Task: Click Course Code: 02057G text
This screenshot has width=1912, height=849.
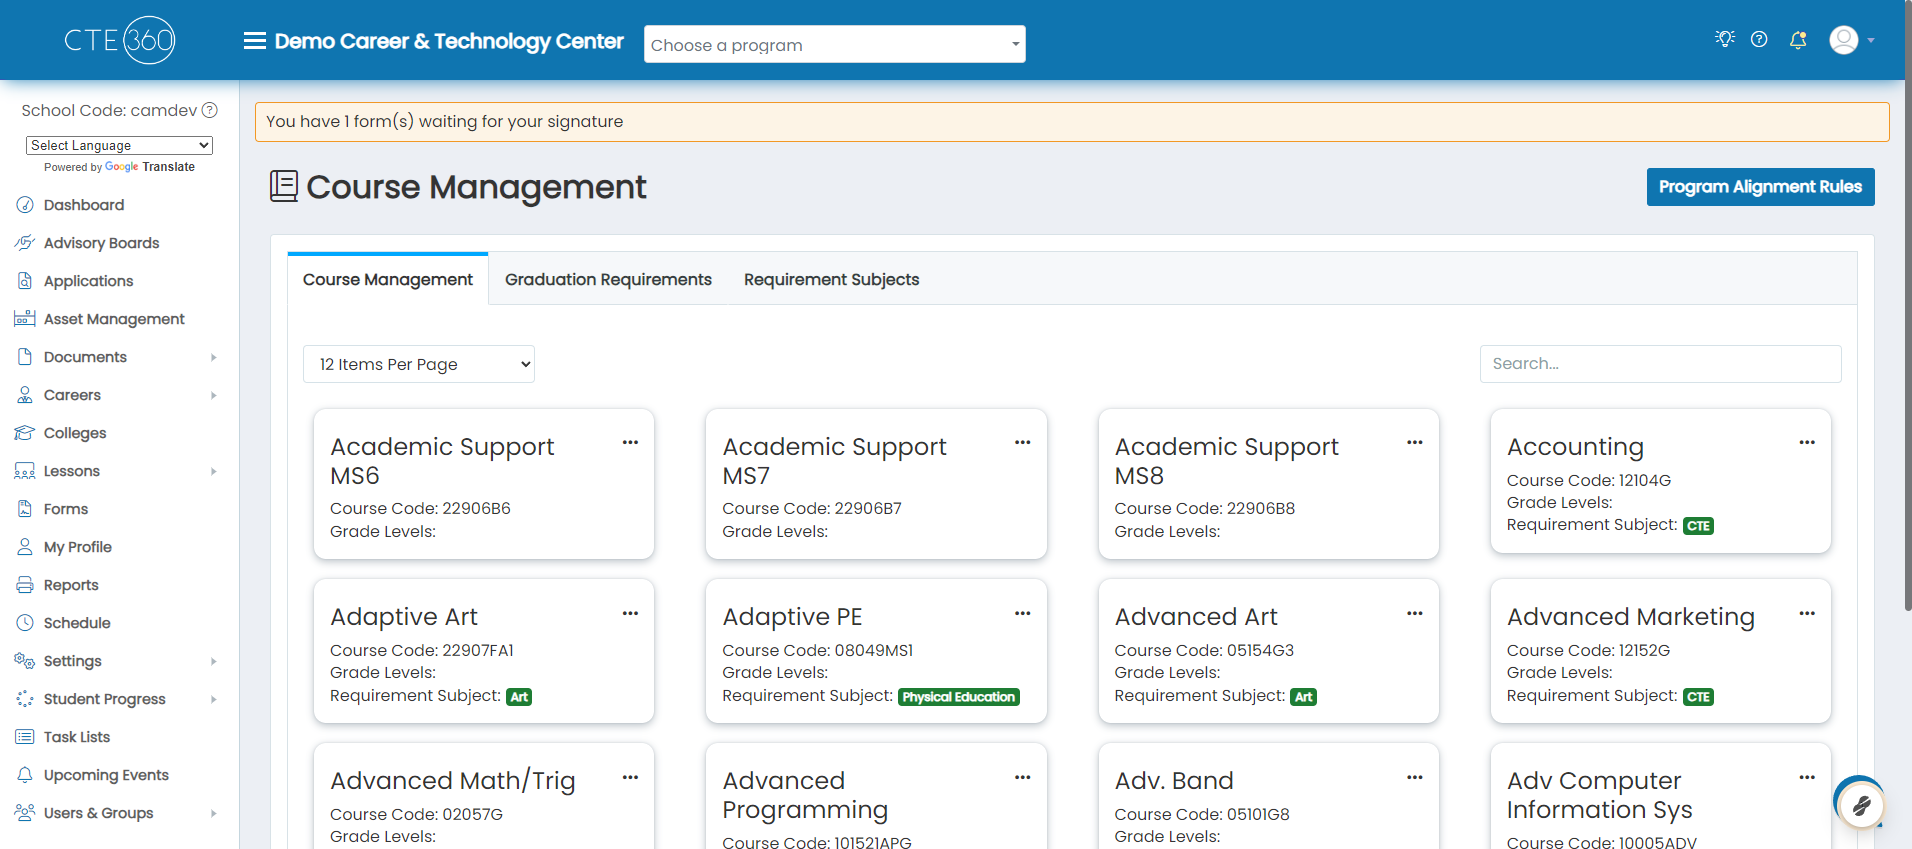Action: point(416,814)
